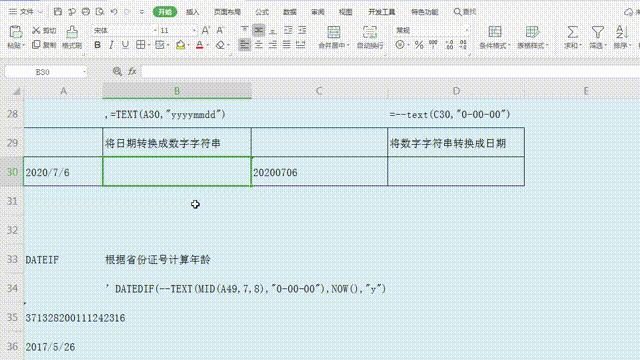640x360 pixels.
Task: Click the 查找 (Find) search button
Action: [465, 12]
